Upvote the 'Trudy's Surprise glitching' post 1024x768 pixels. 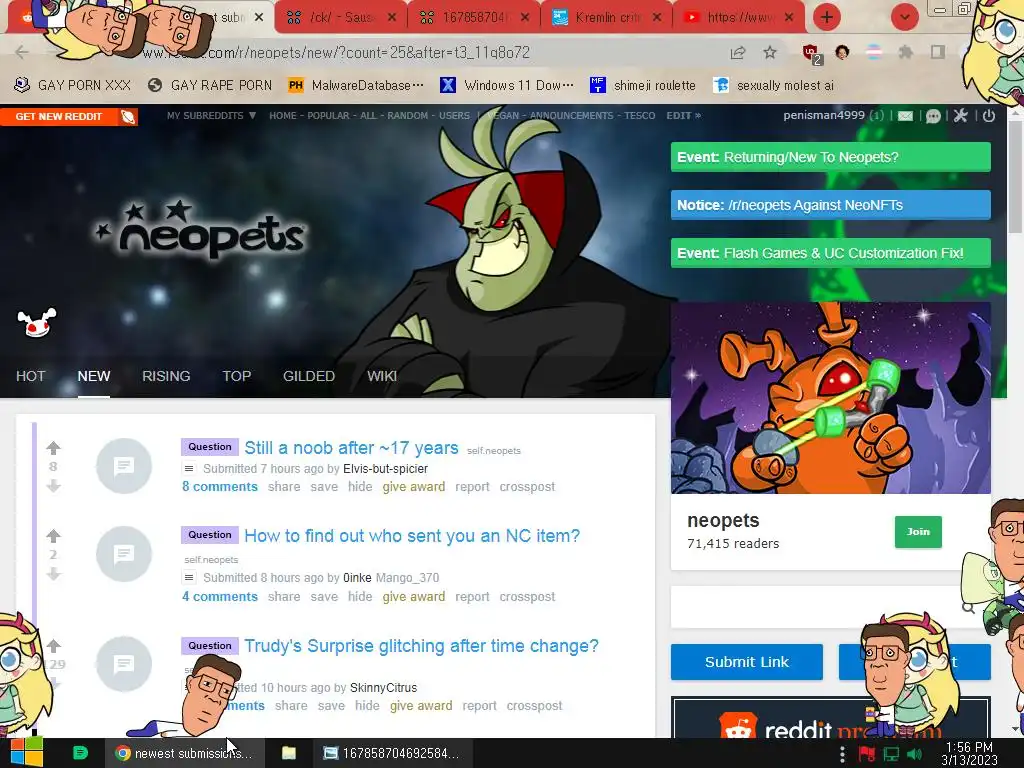point(54,646)
